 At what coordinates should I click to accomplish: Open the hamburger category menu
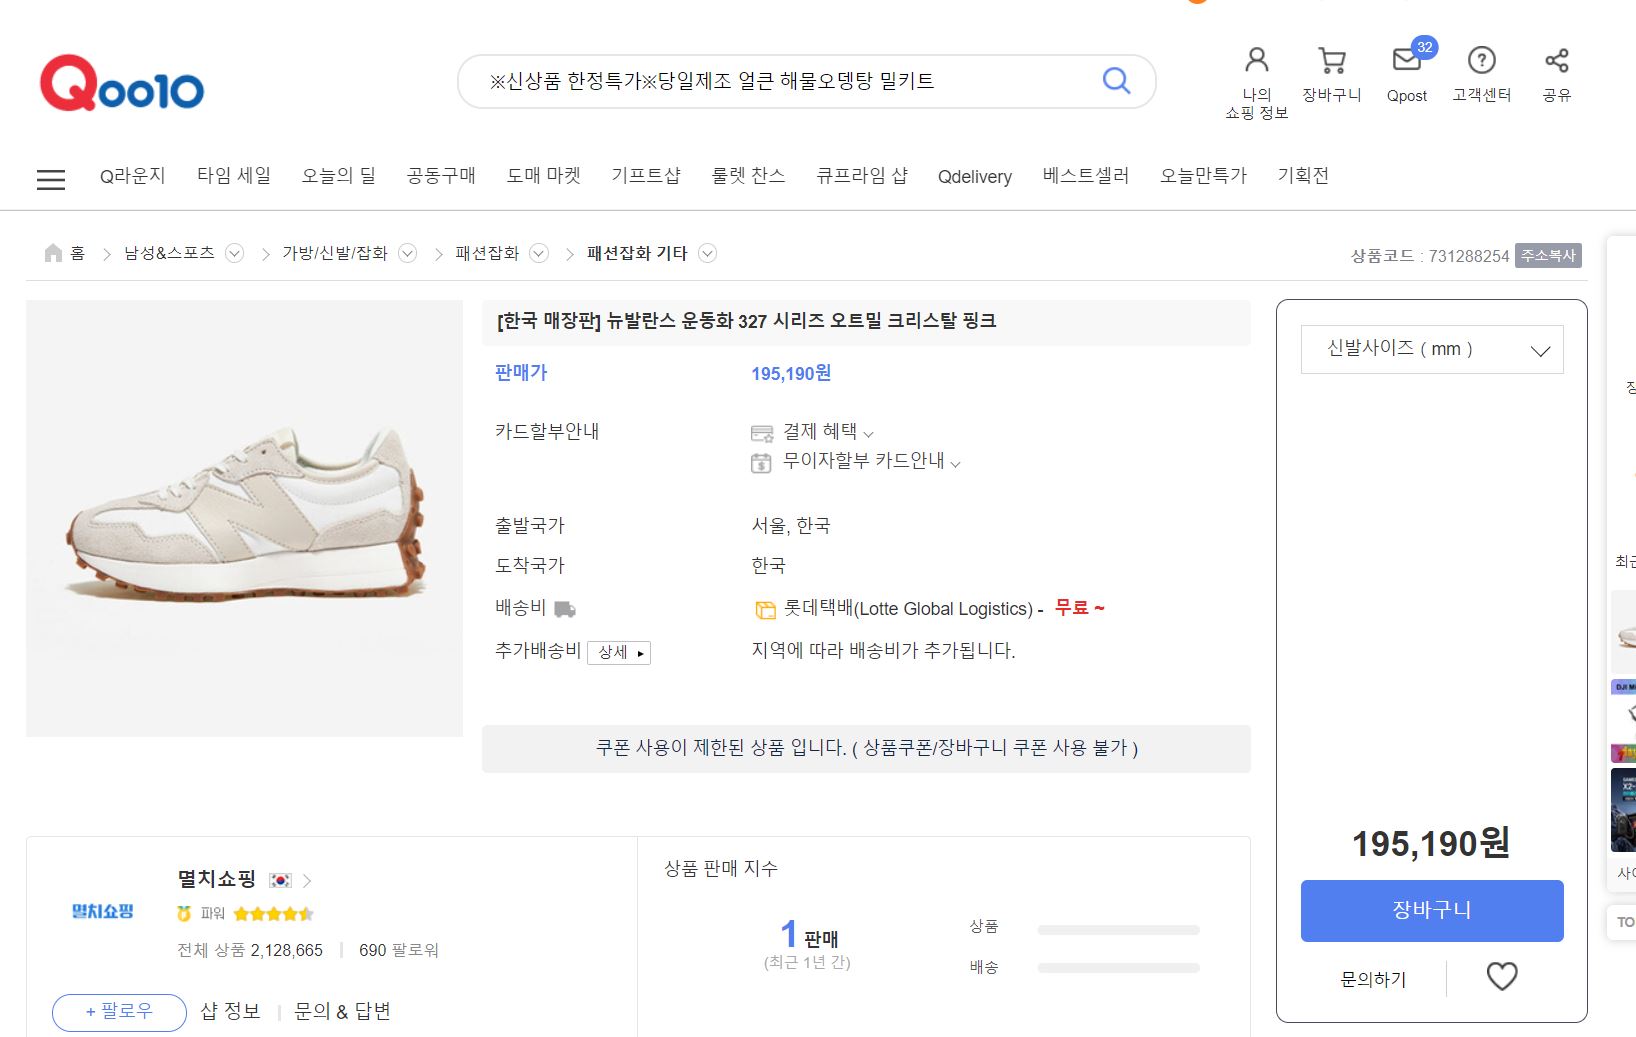[51, 180]
